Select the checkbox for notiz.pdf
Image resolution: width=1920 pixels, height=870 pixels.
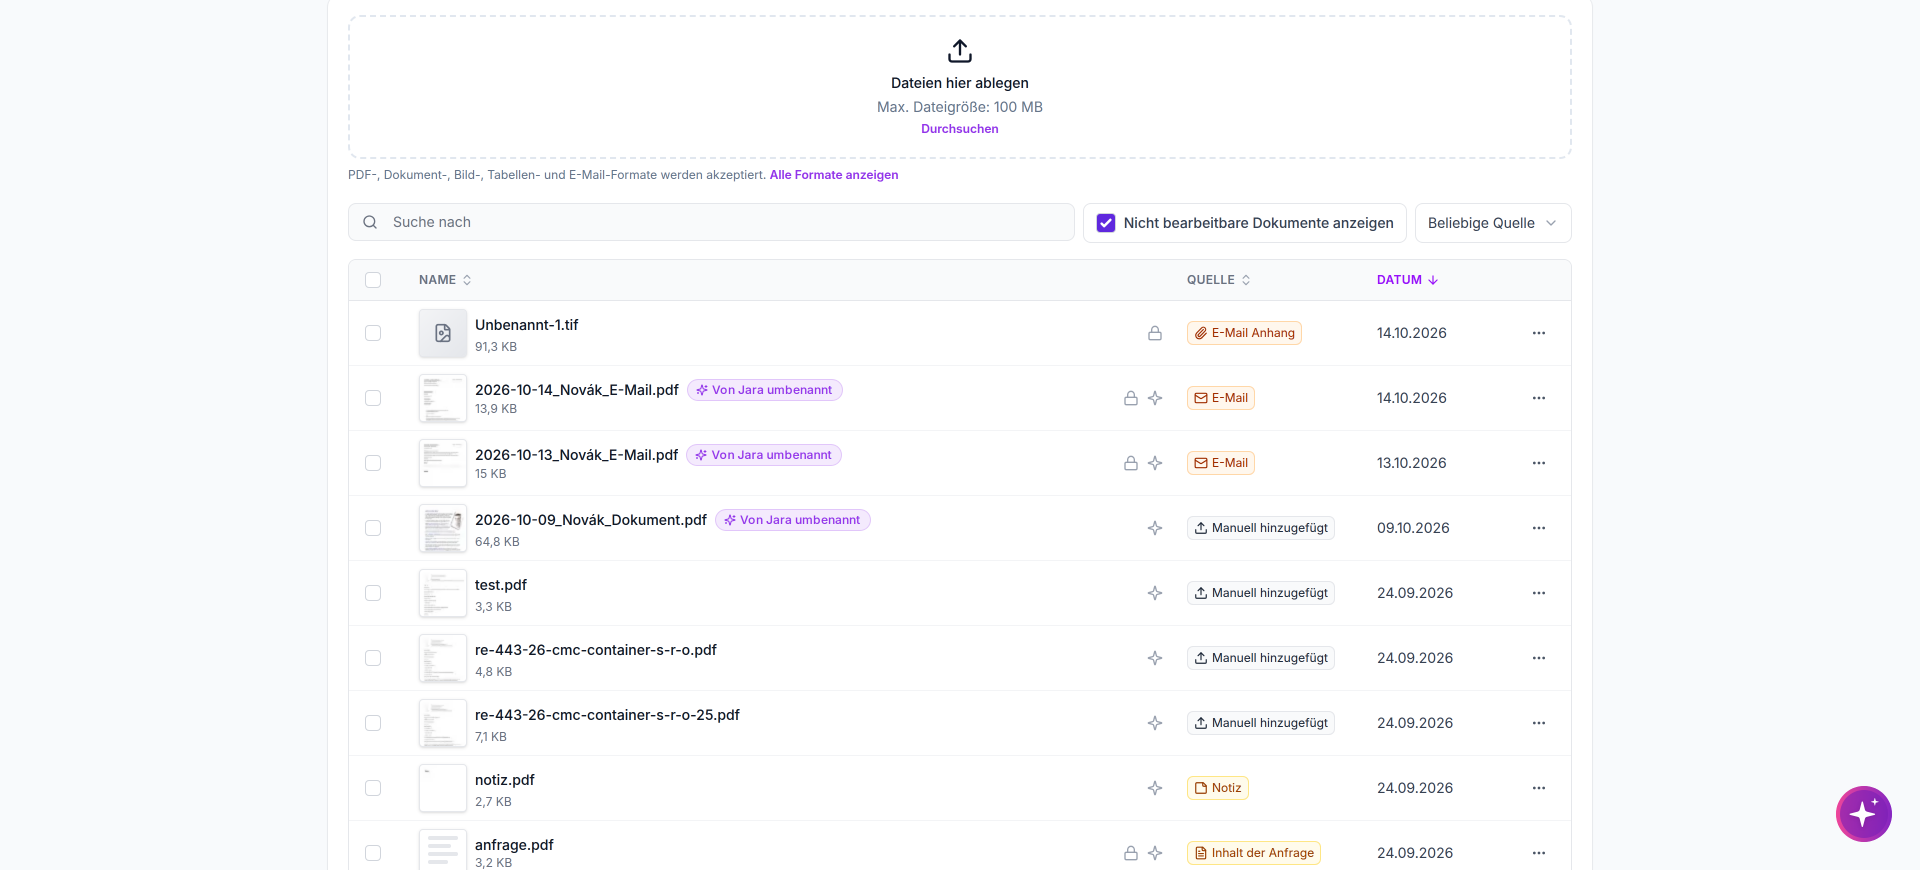click(373, 788)
